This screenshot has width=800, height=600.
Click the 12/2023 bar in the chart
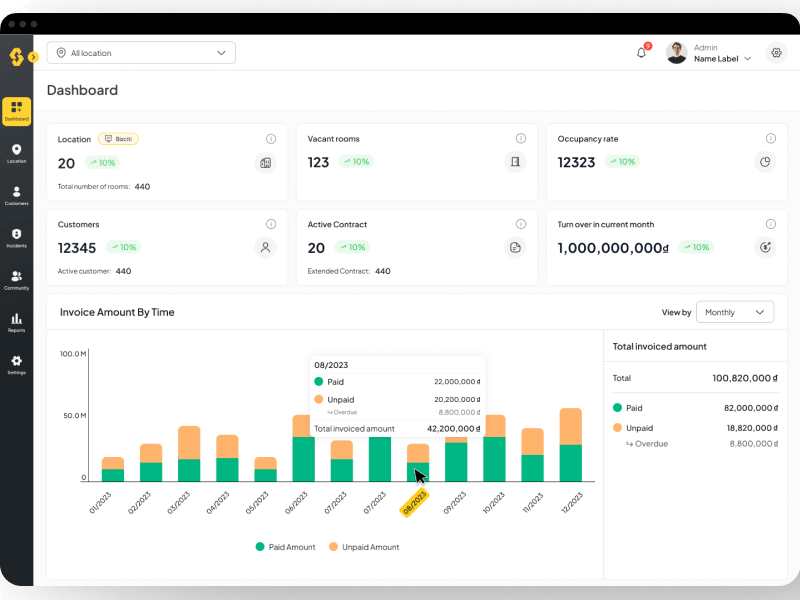[570, 445]
